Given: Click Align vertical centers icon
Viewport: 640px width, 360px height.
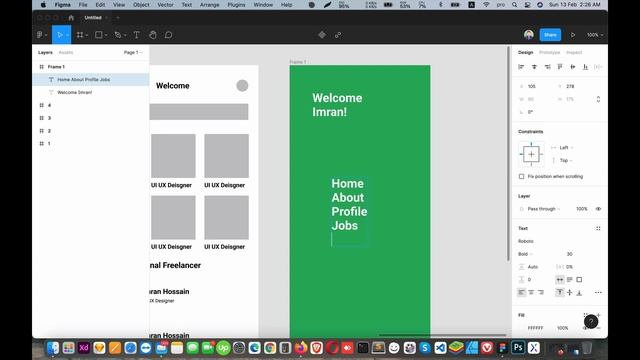Looking at the screenshot, I should point(573,67).
